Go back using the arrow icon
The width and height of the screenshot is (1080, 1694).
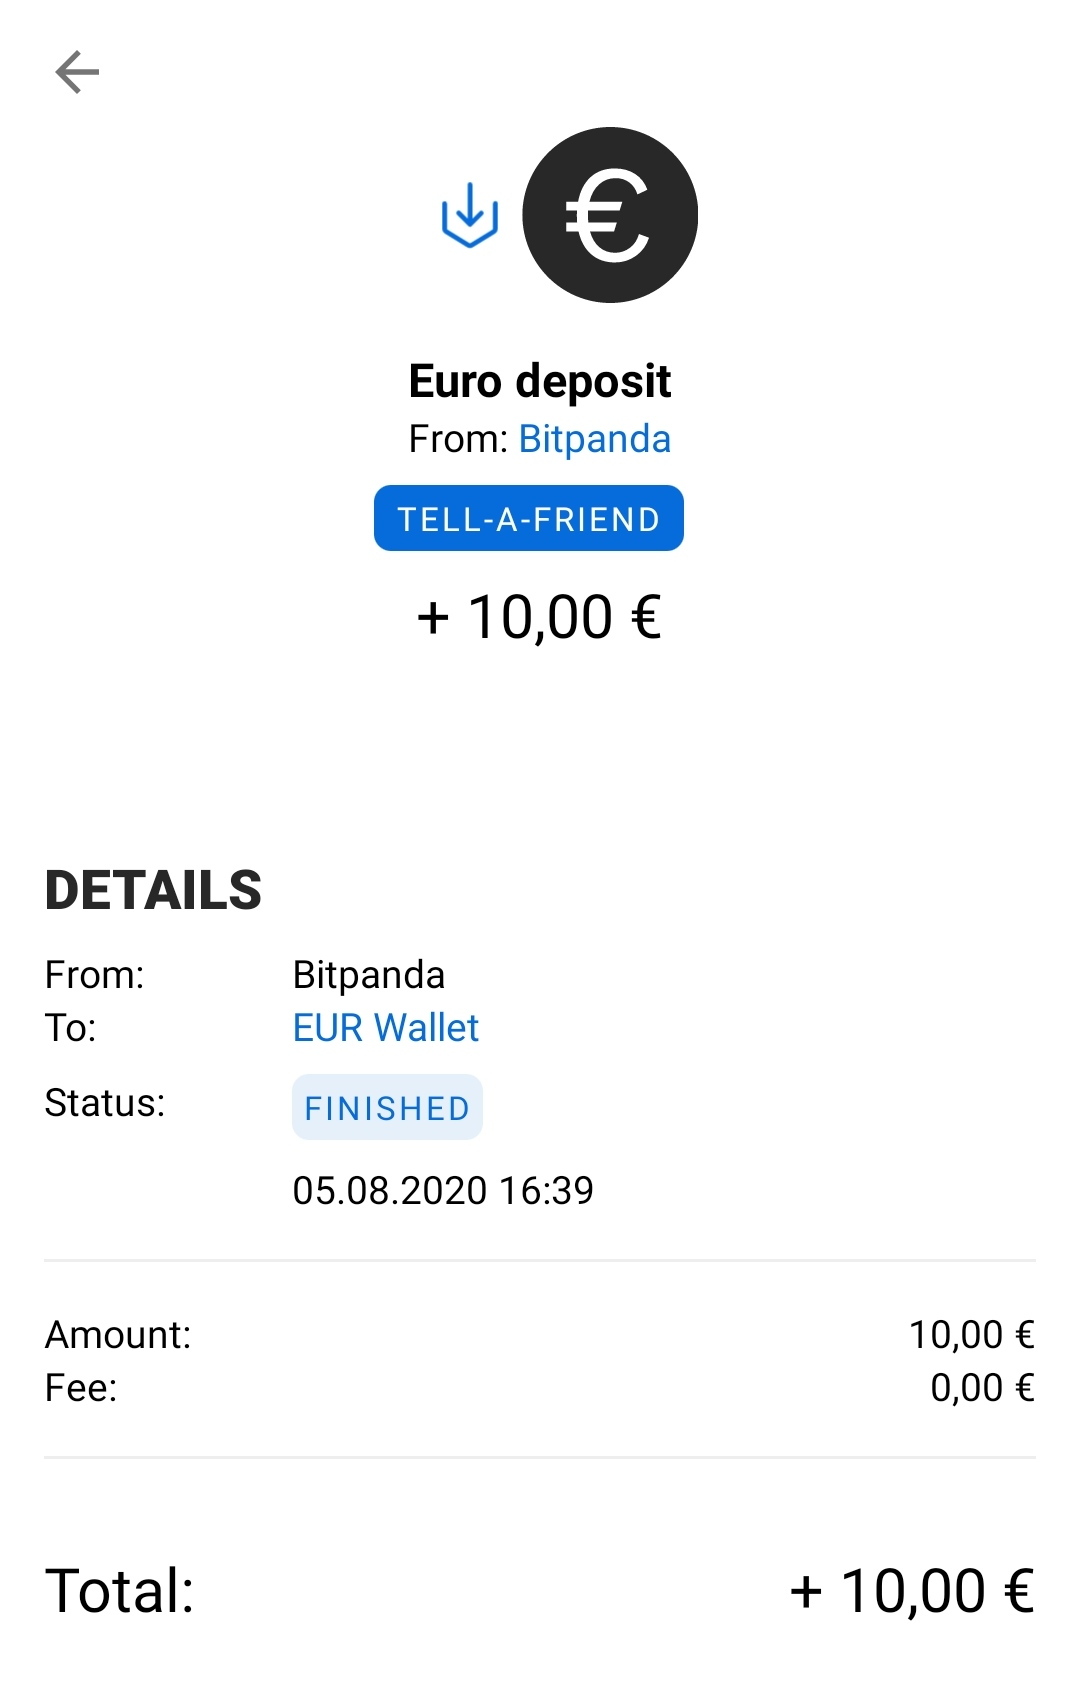pyautogui.click(x=77, y=72)
